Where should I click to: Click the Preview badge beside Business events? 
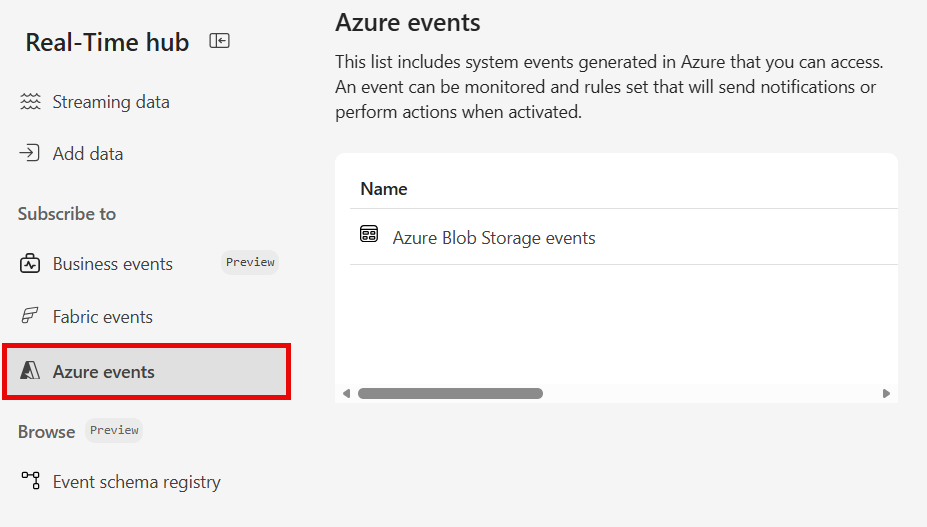(250, 262)
